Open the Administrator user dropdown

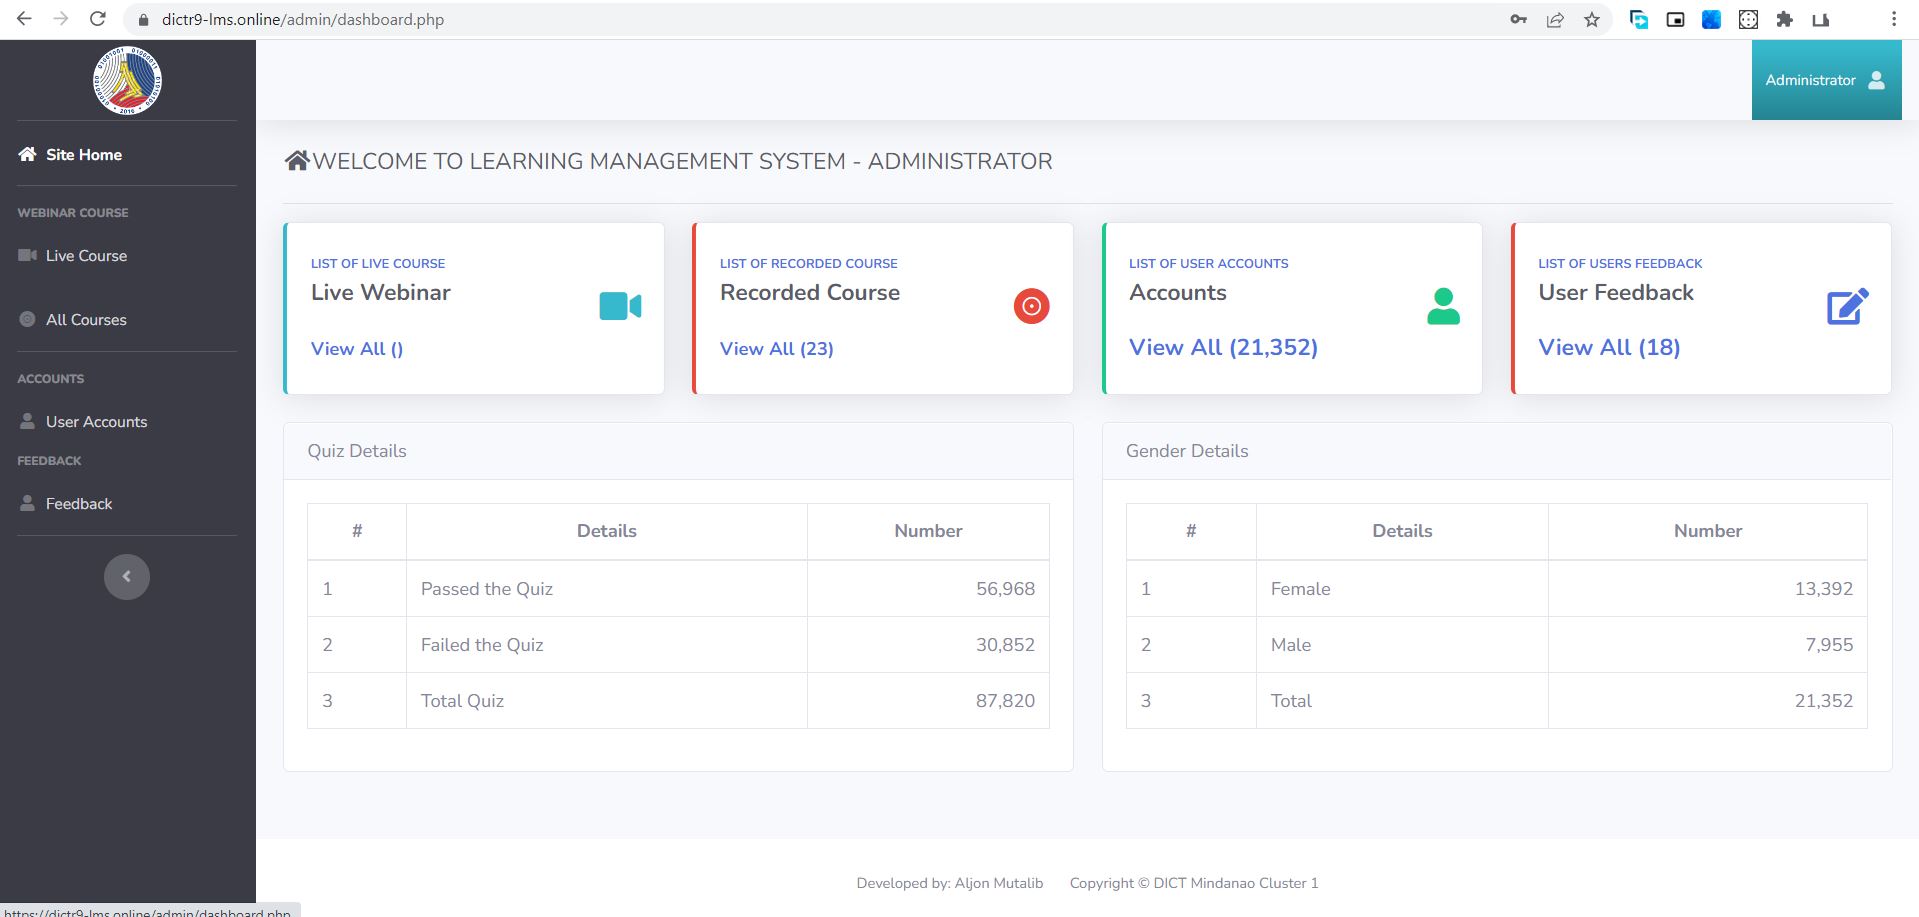1825,80
